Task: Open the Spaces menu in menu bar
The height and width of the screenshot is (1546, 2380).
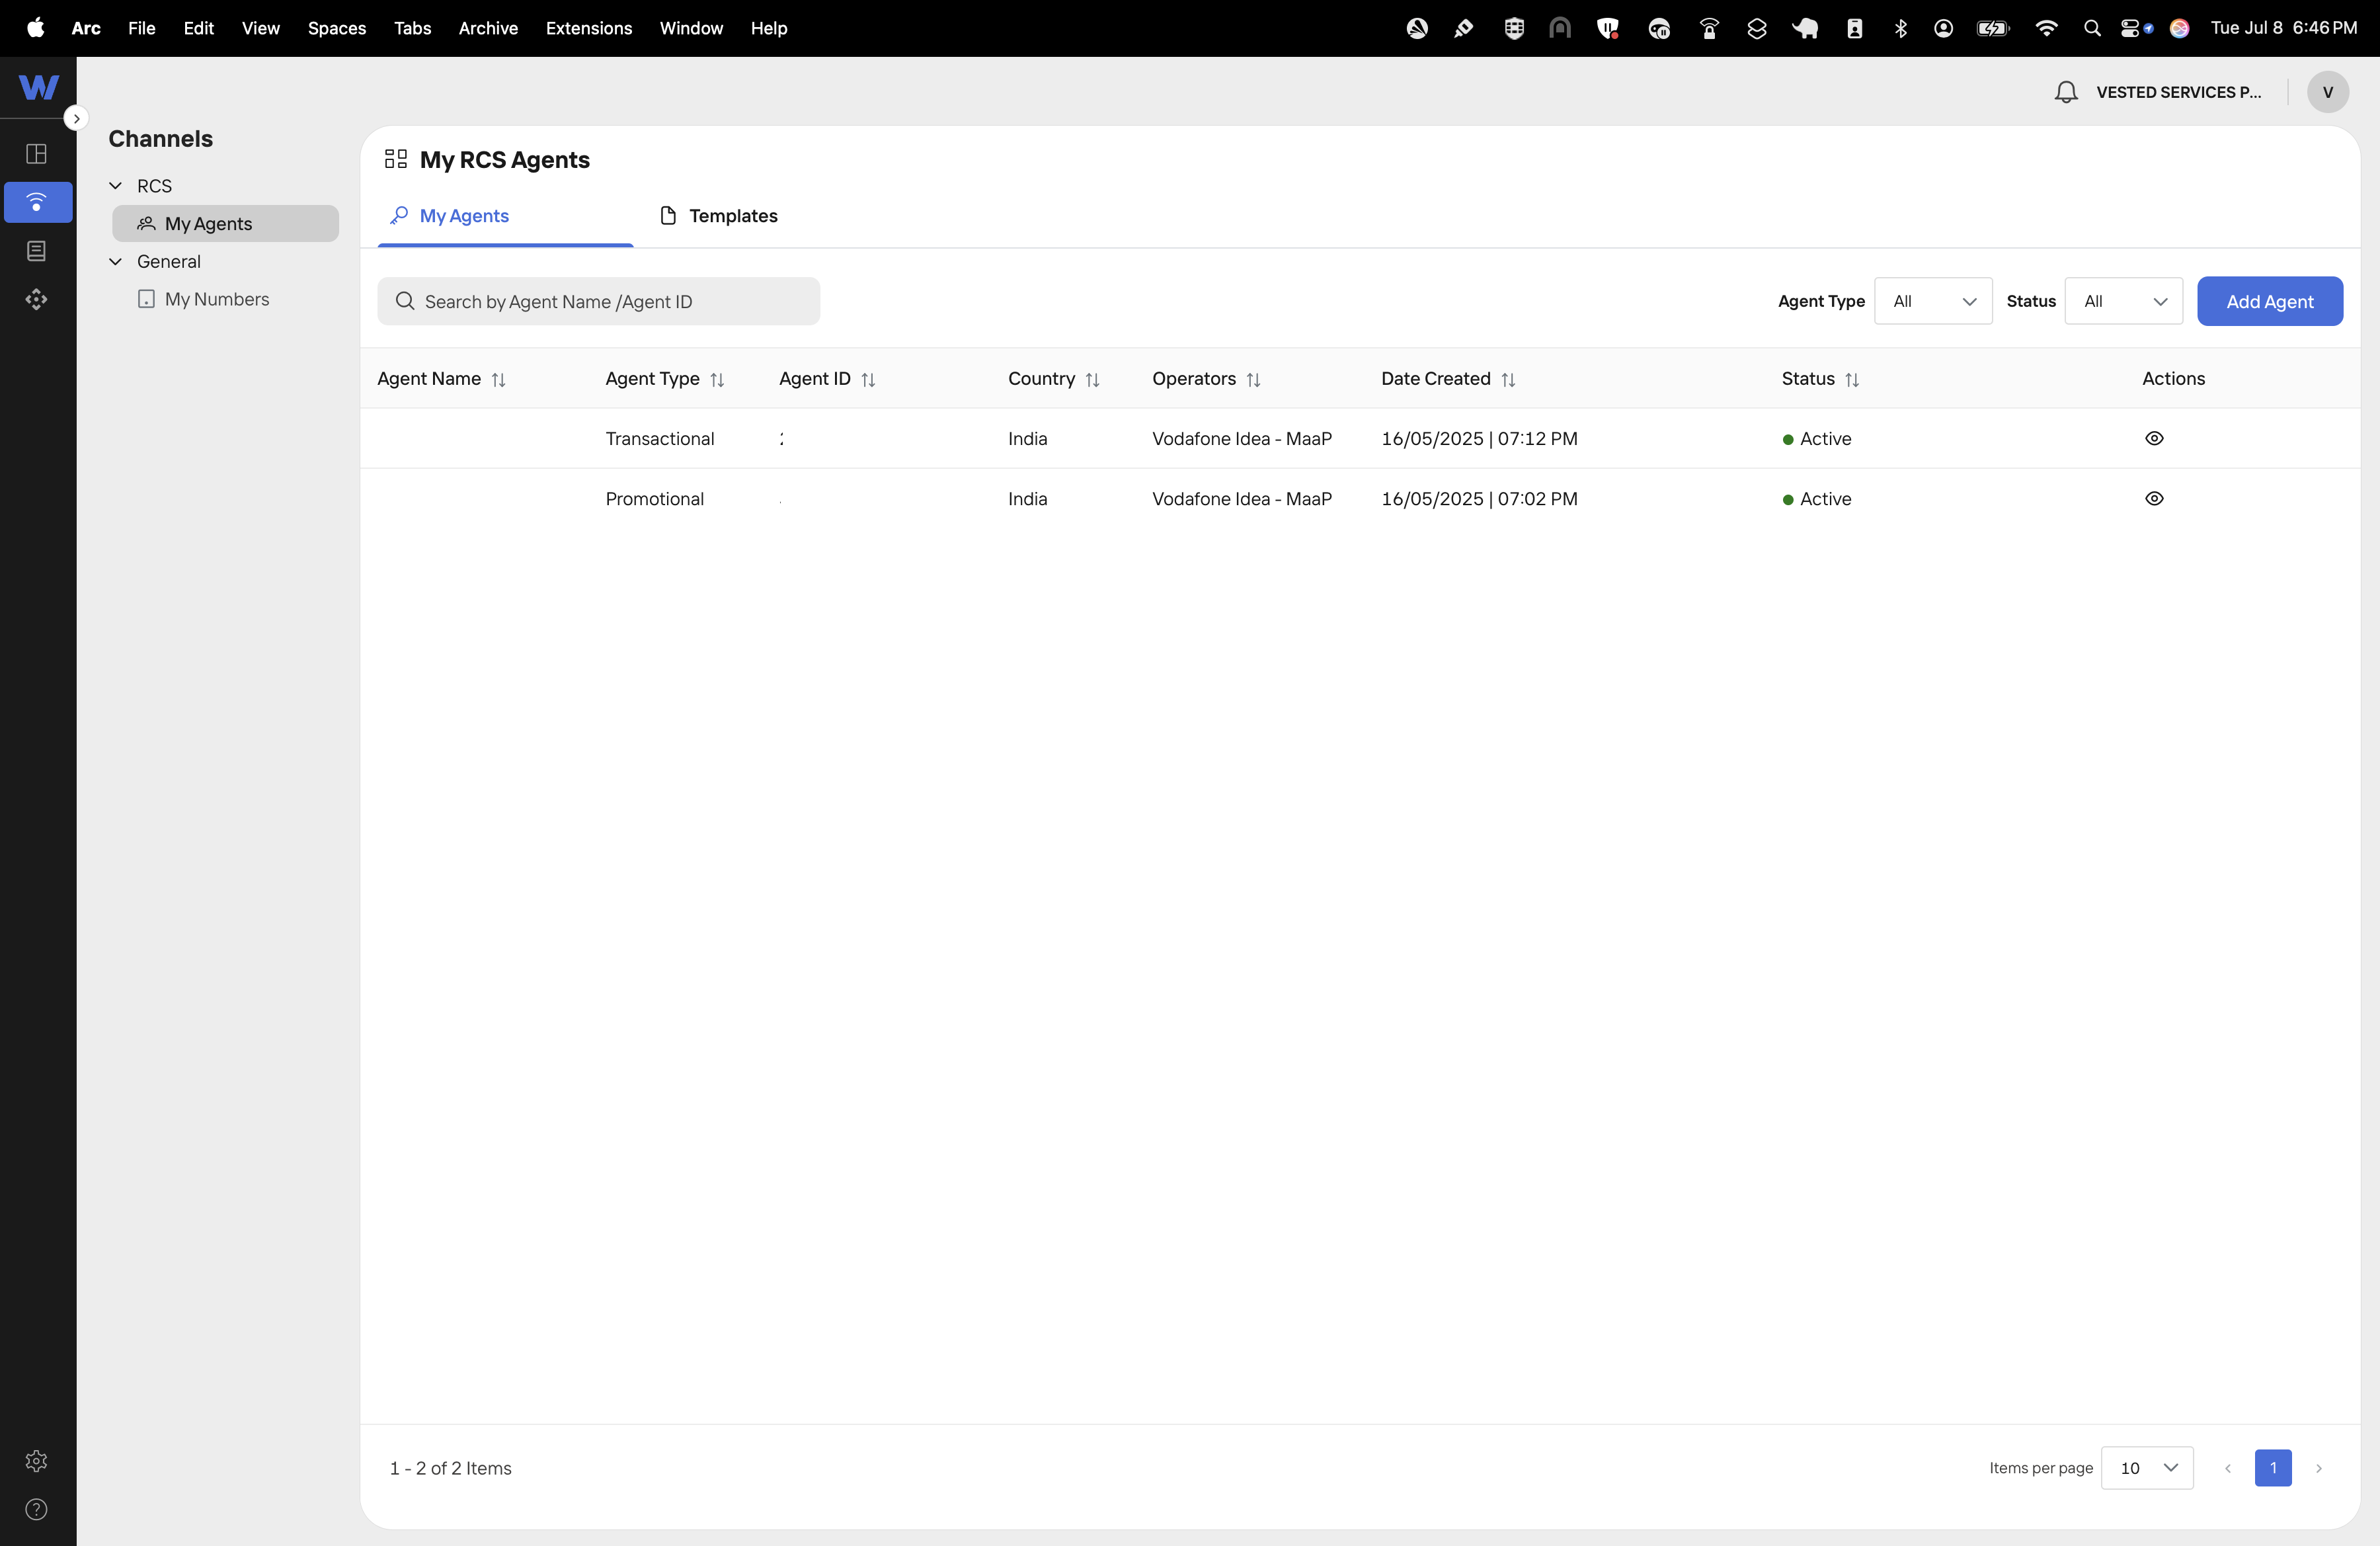Action: 336,28
